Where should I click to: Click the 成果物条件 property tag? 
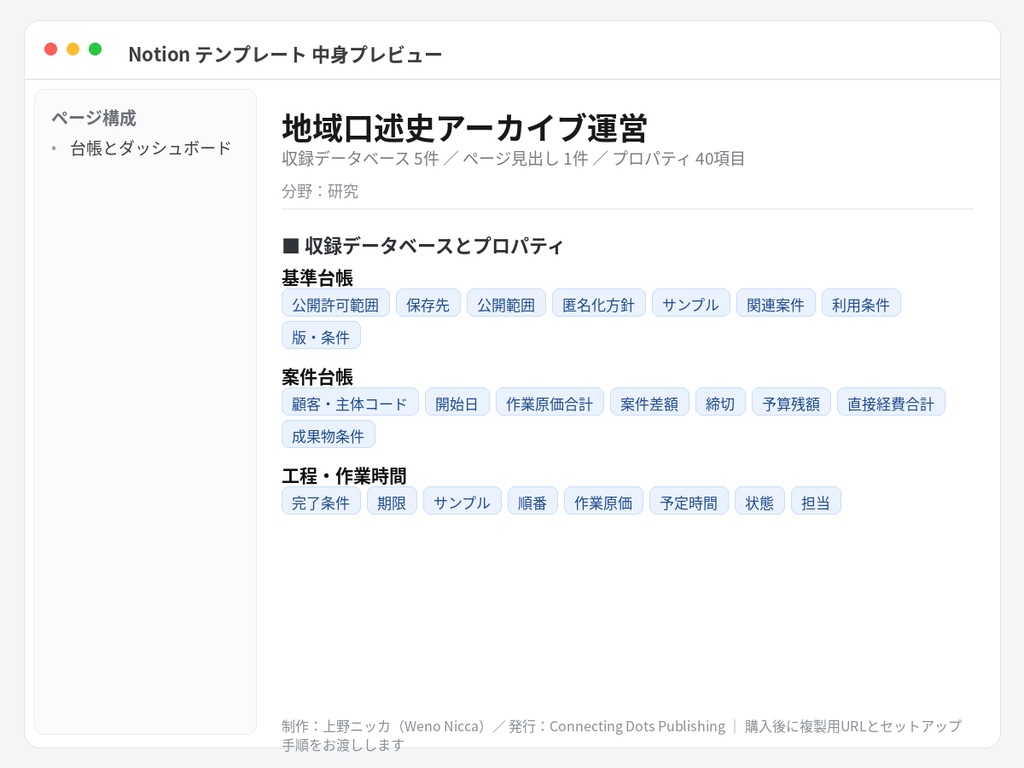tap(328, 436)
